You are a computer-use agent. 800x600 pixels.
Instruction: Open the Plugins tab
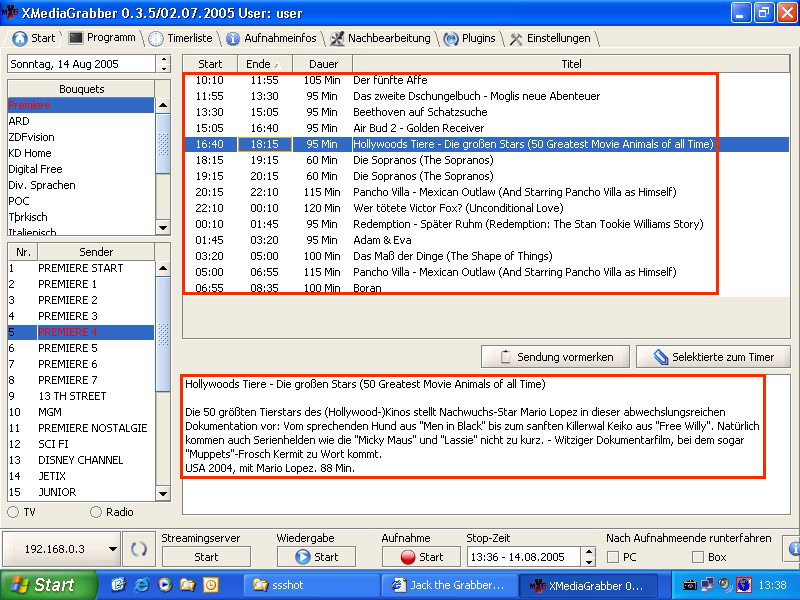coord(469,38)
